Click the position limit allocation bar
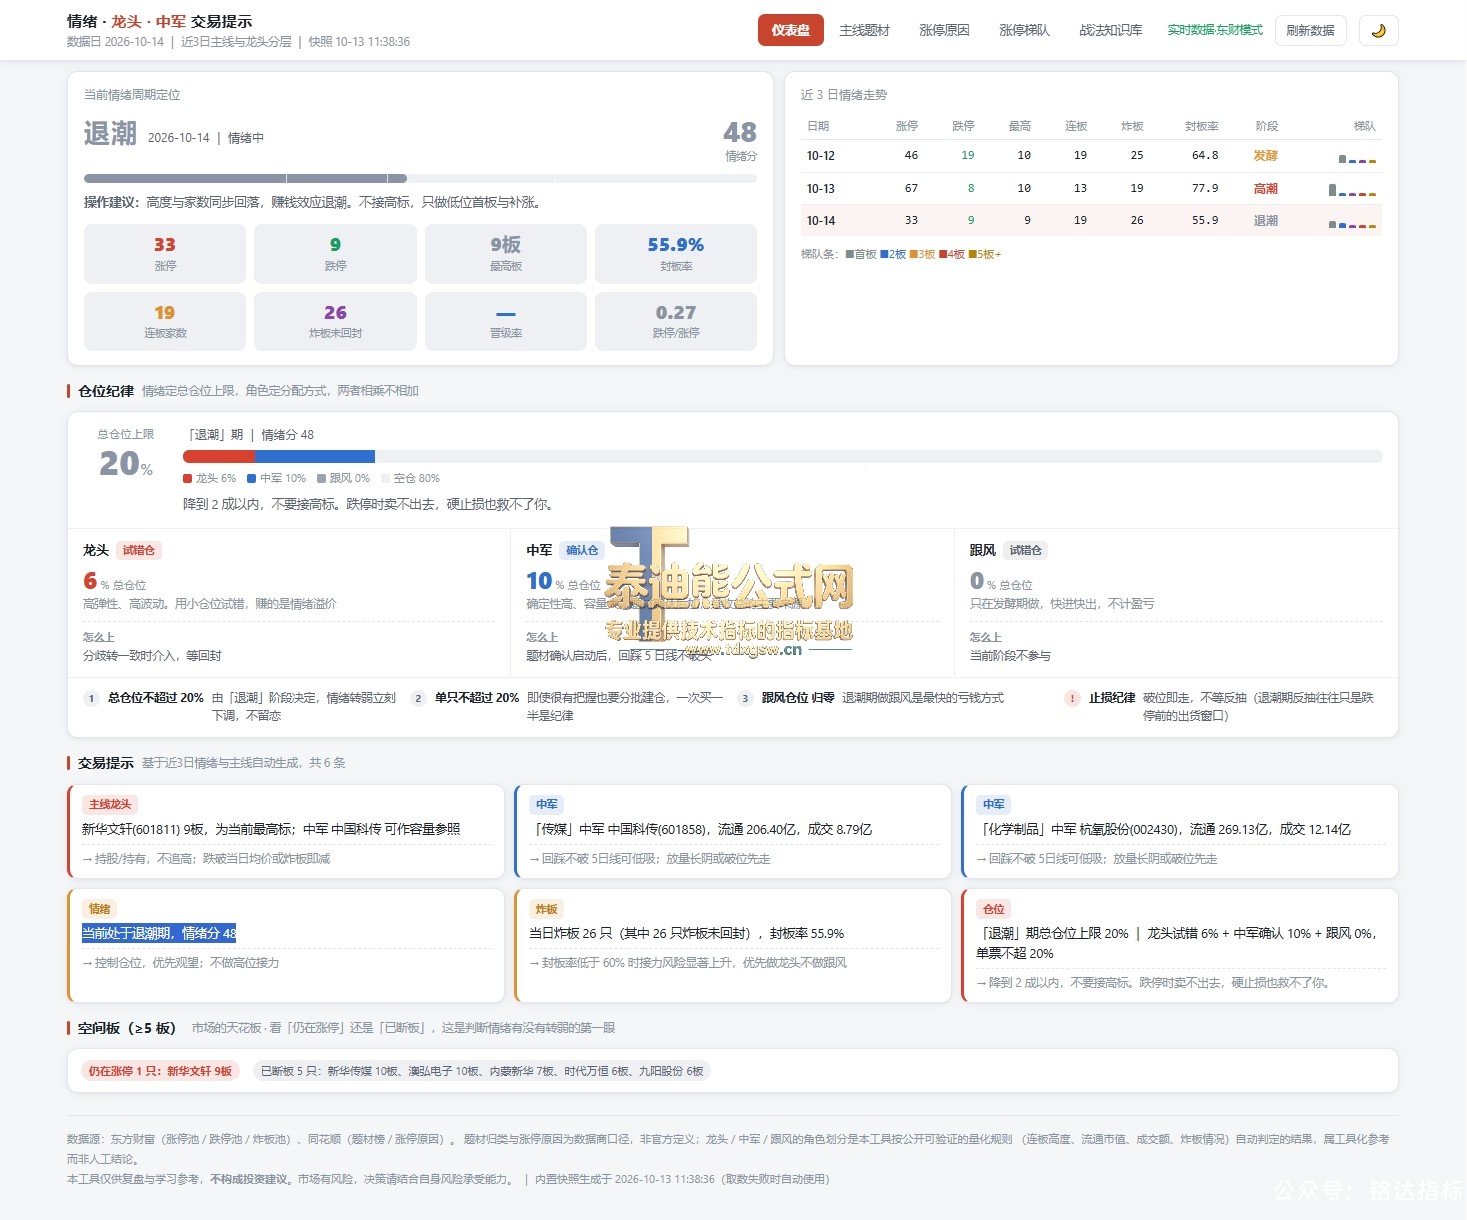 (x=782, y=456)
